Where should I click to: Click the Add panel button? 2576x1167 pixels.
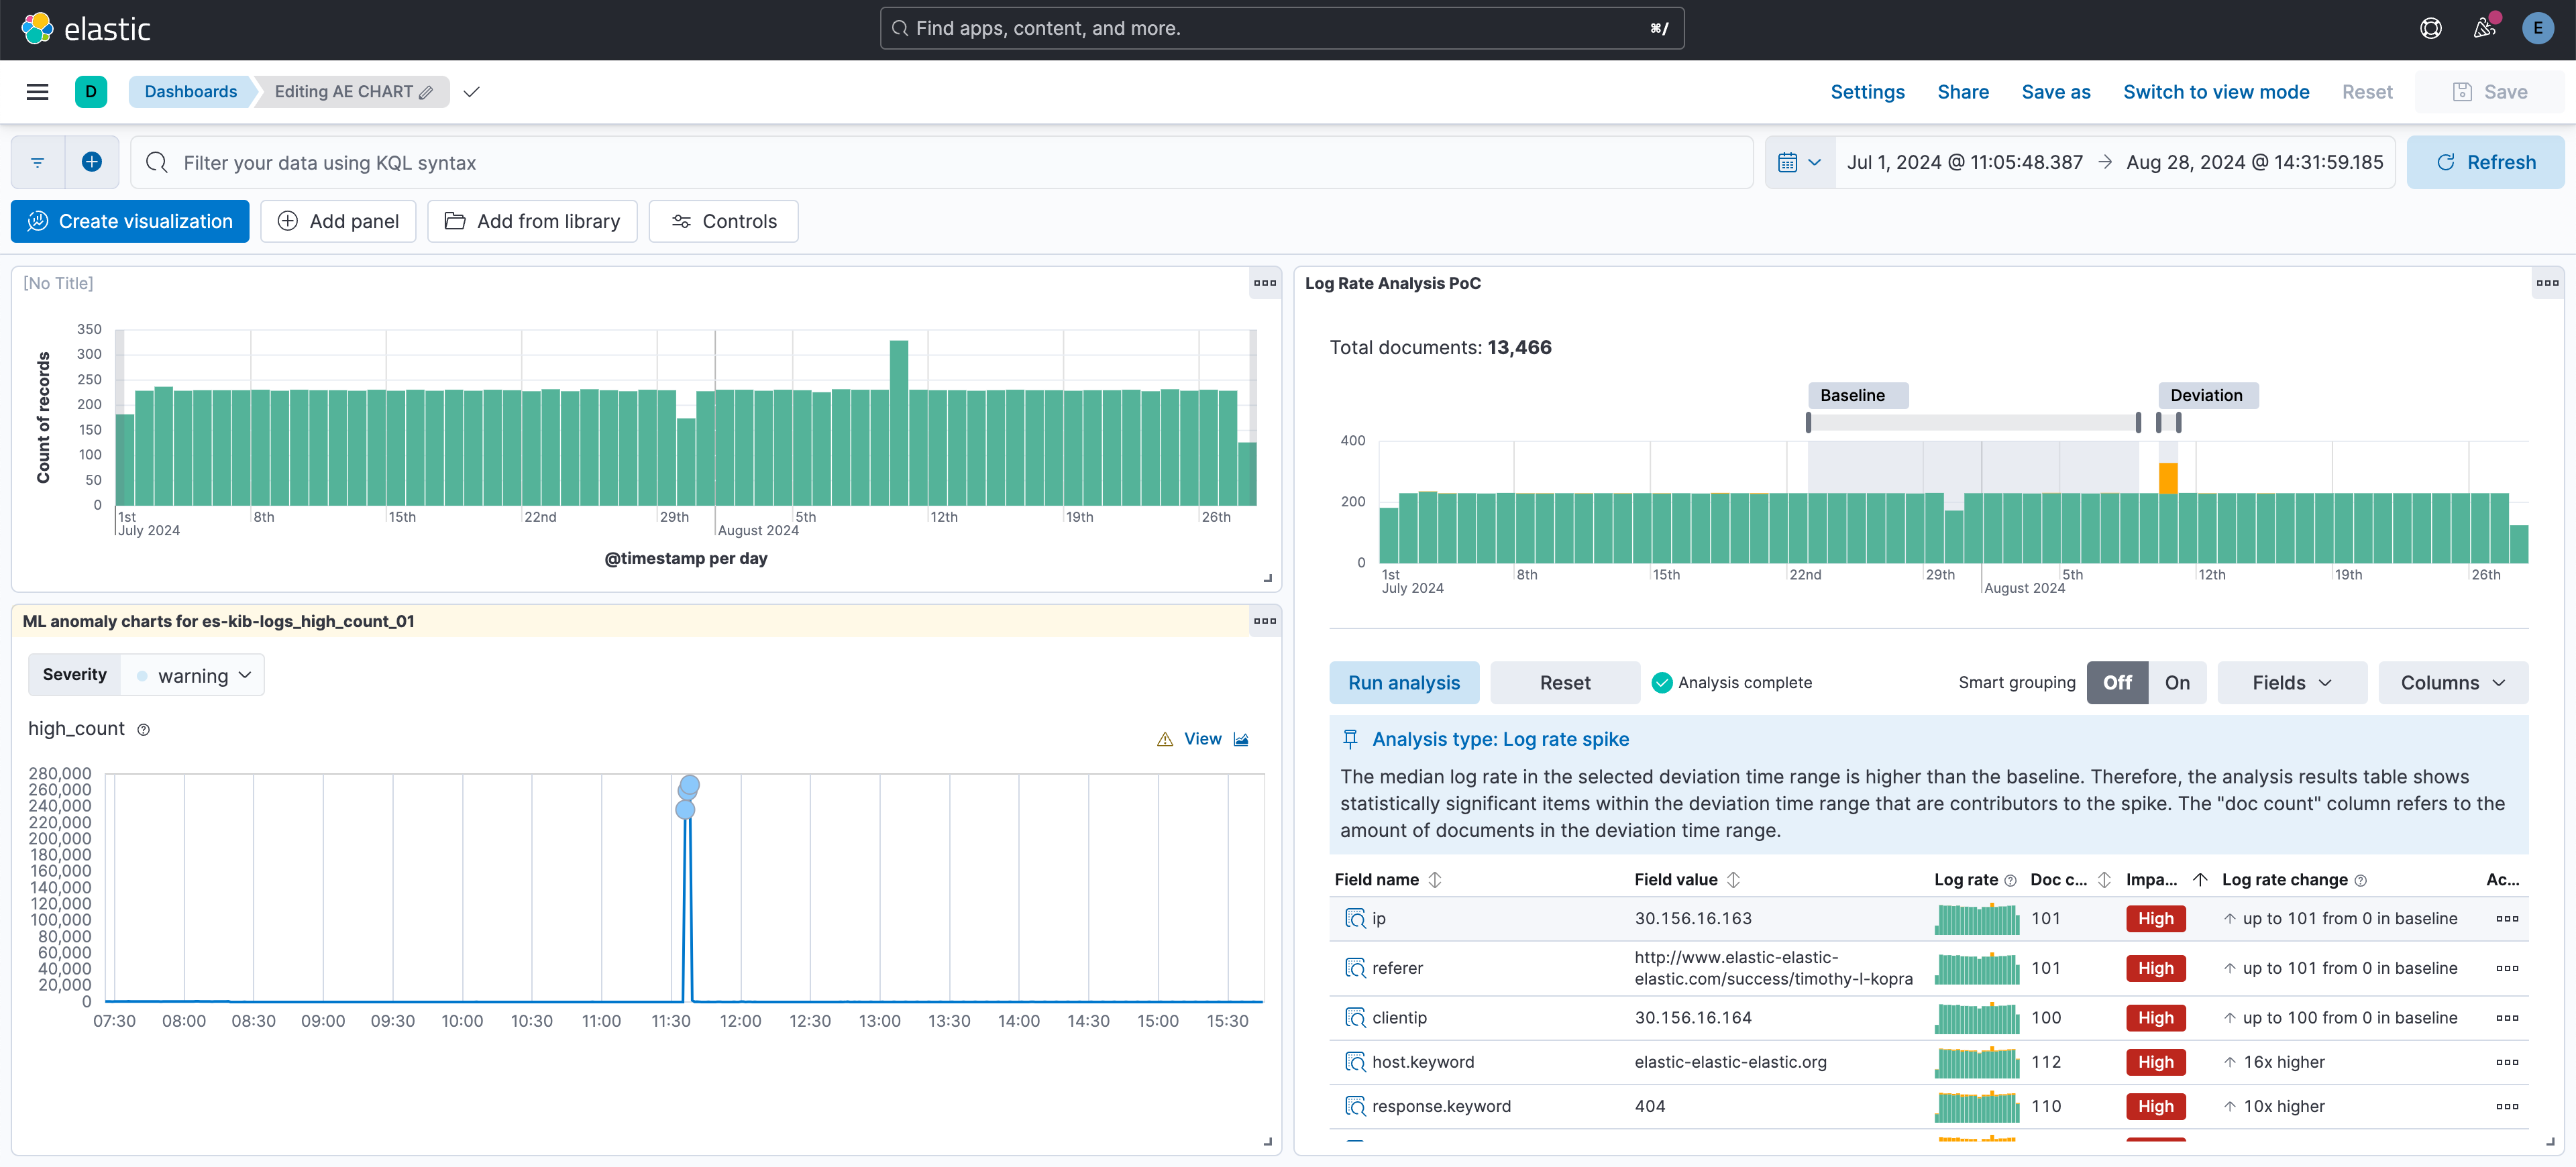click(338, 221)
